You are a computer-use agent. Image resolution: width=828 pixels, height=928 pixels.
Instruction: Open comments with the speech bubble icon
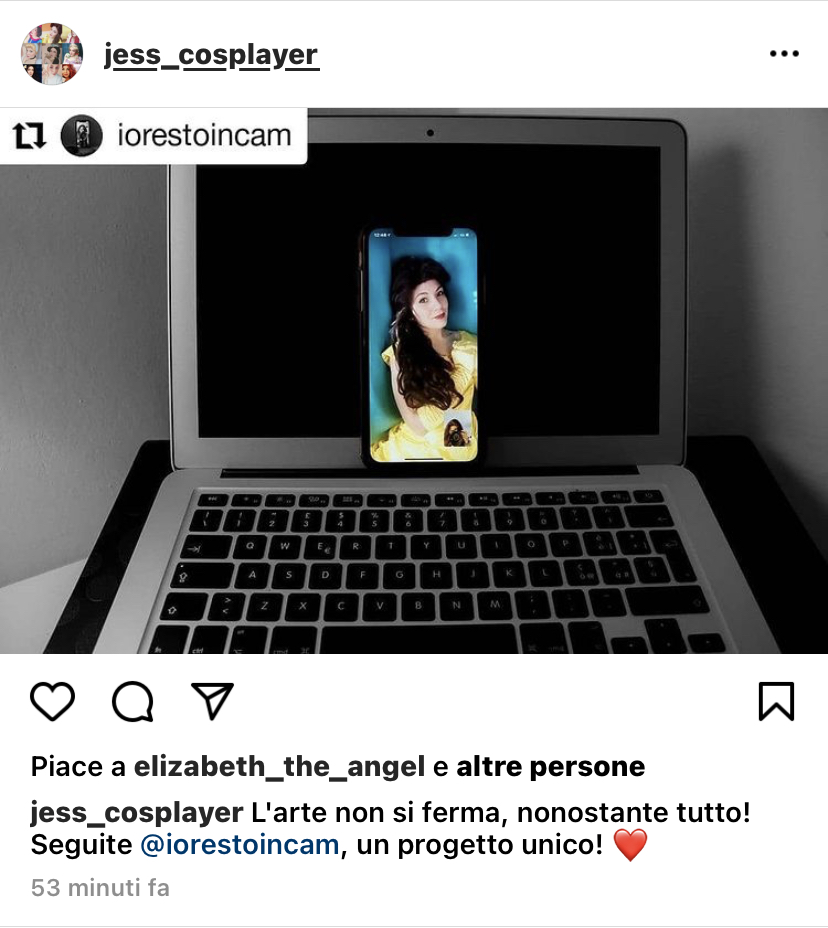(x=133, y=701)
